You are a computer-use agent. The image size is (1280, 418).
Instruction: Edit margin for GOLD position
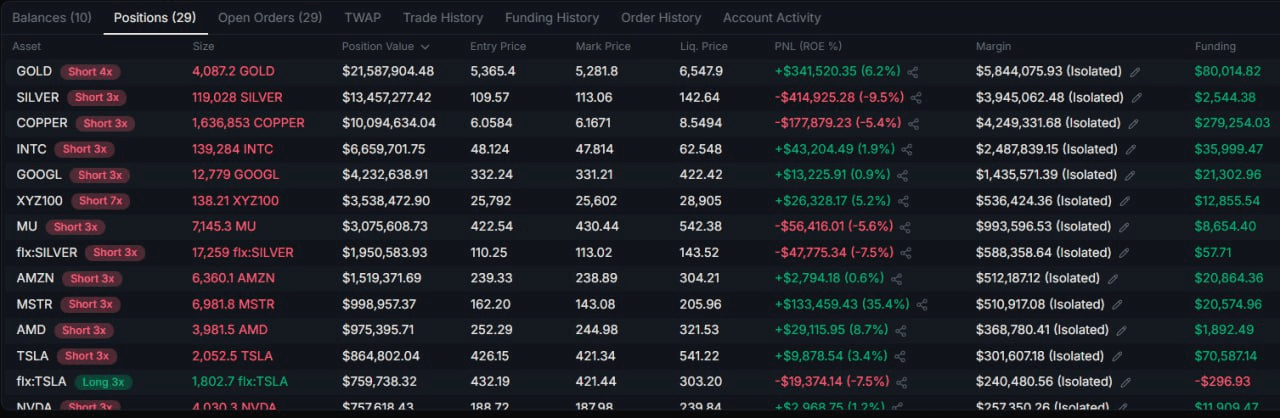tap(1135, 72)
